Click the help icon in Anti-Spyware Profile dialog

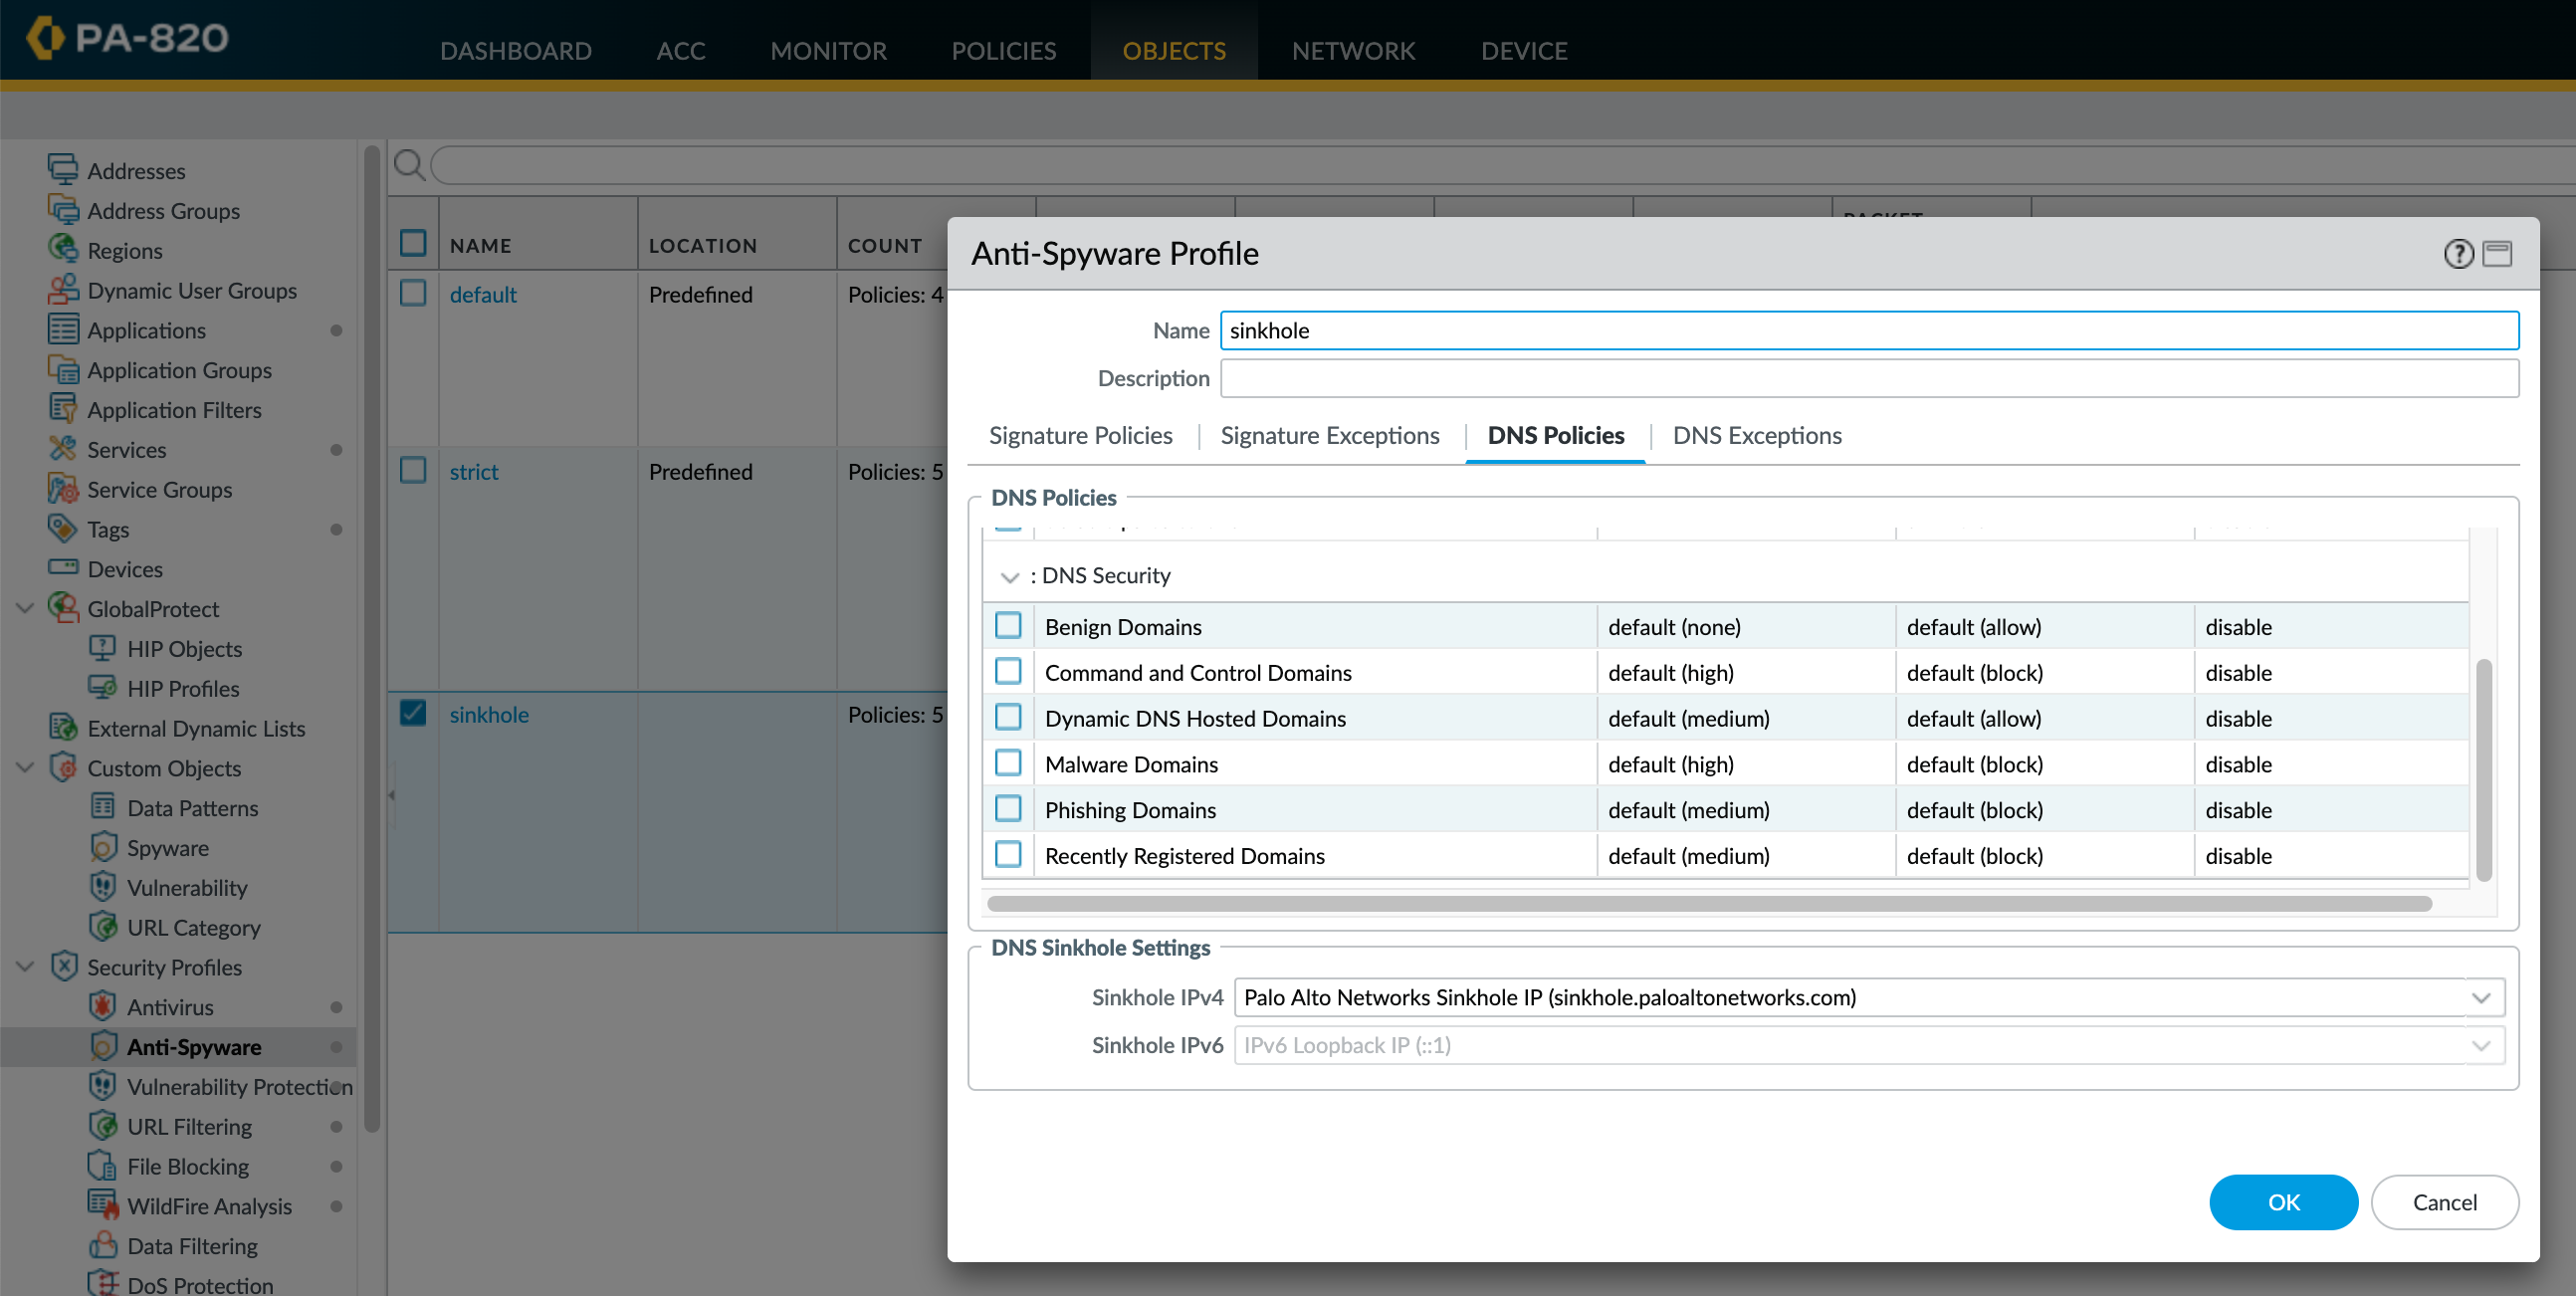(2458, 253)
